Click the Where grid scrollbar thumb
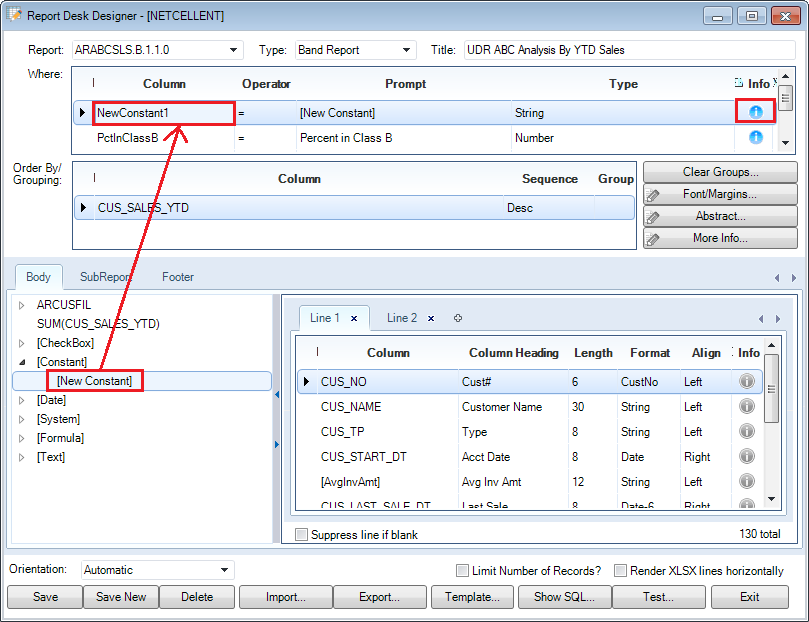This screenshot has height=622, width=809. click(785, 98)
